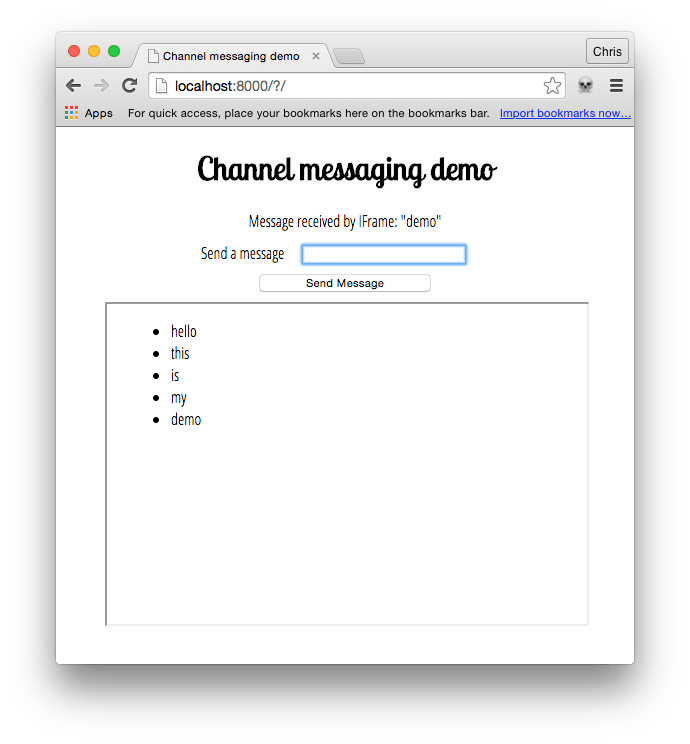Close the Channel messaging demo tab
The width and height of the screenshot is (690, 744).
pos(316,56)
